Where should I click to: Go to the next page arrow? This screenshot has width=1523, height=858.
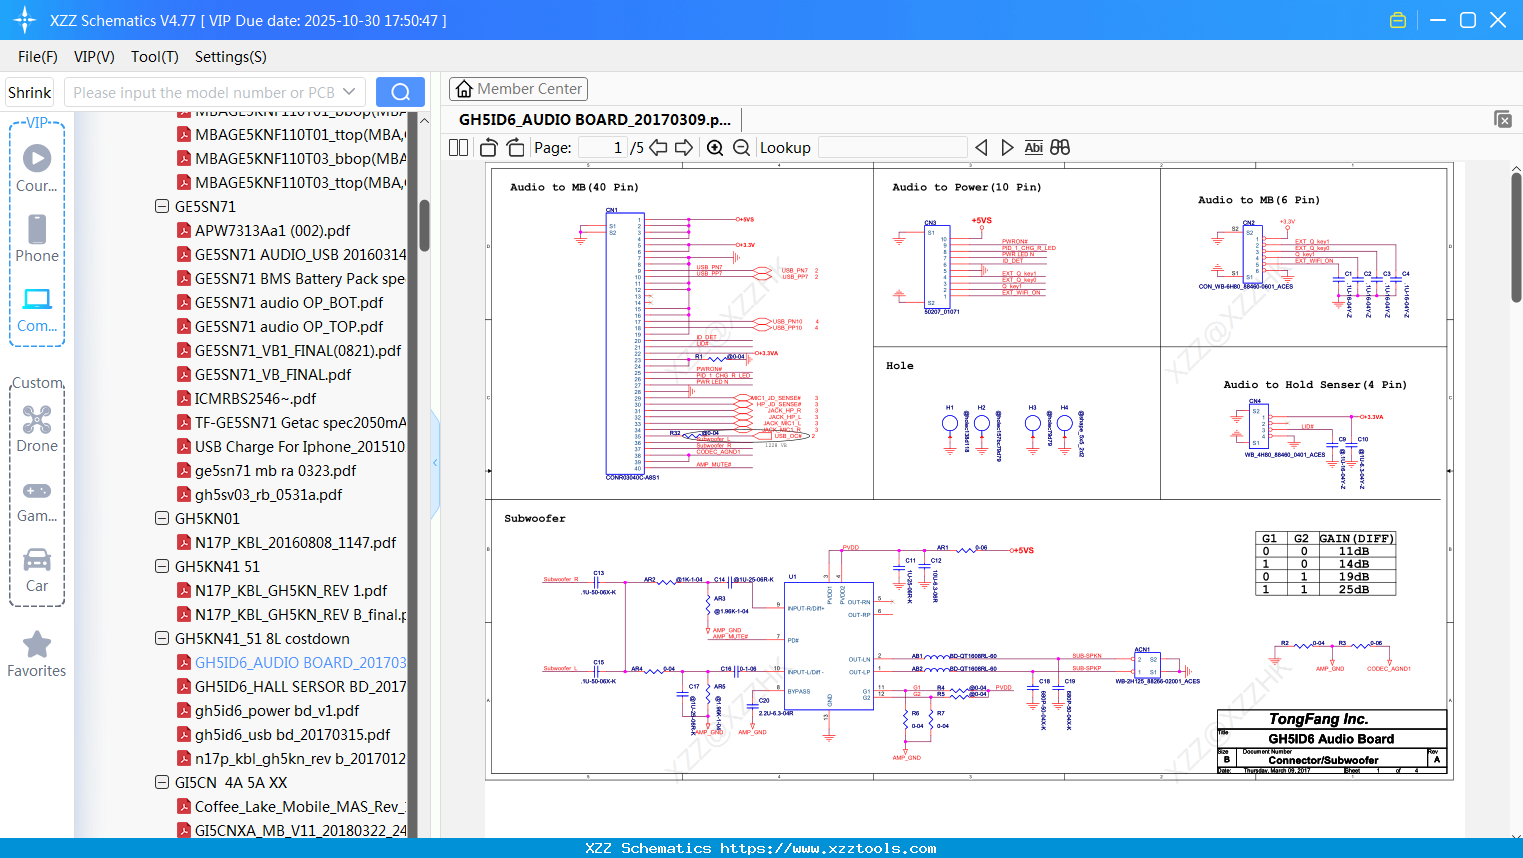click(x=684, y=148)
